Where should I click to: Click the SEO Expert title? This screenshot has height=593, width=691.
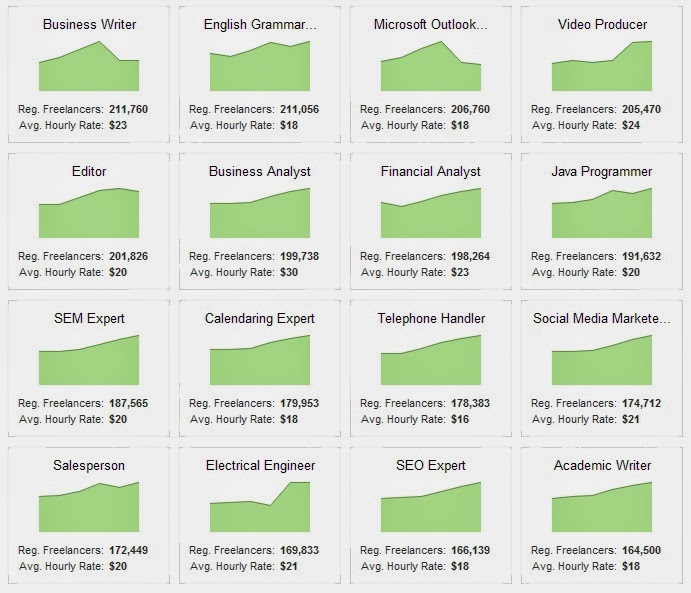[x=431, y=465]
